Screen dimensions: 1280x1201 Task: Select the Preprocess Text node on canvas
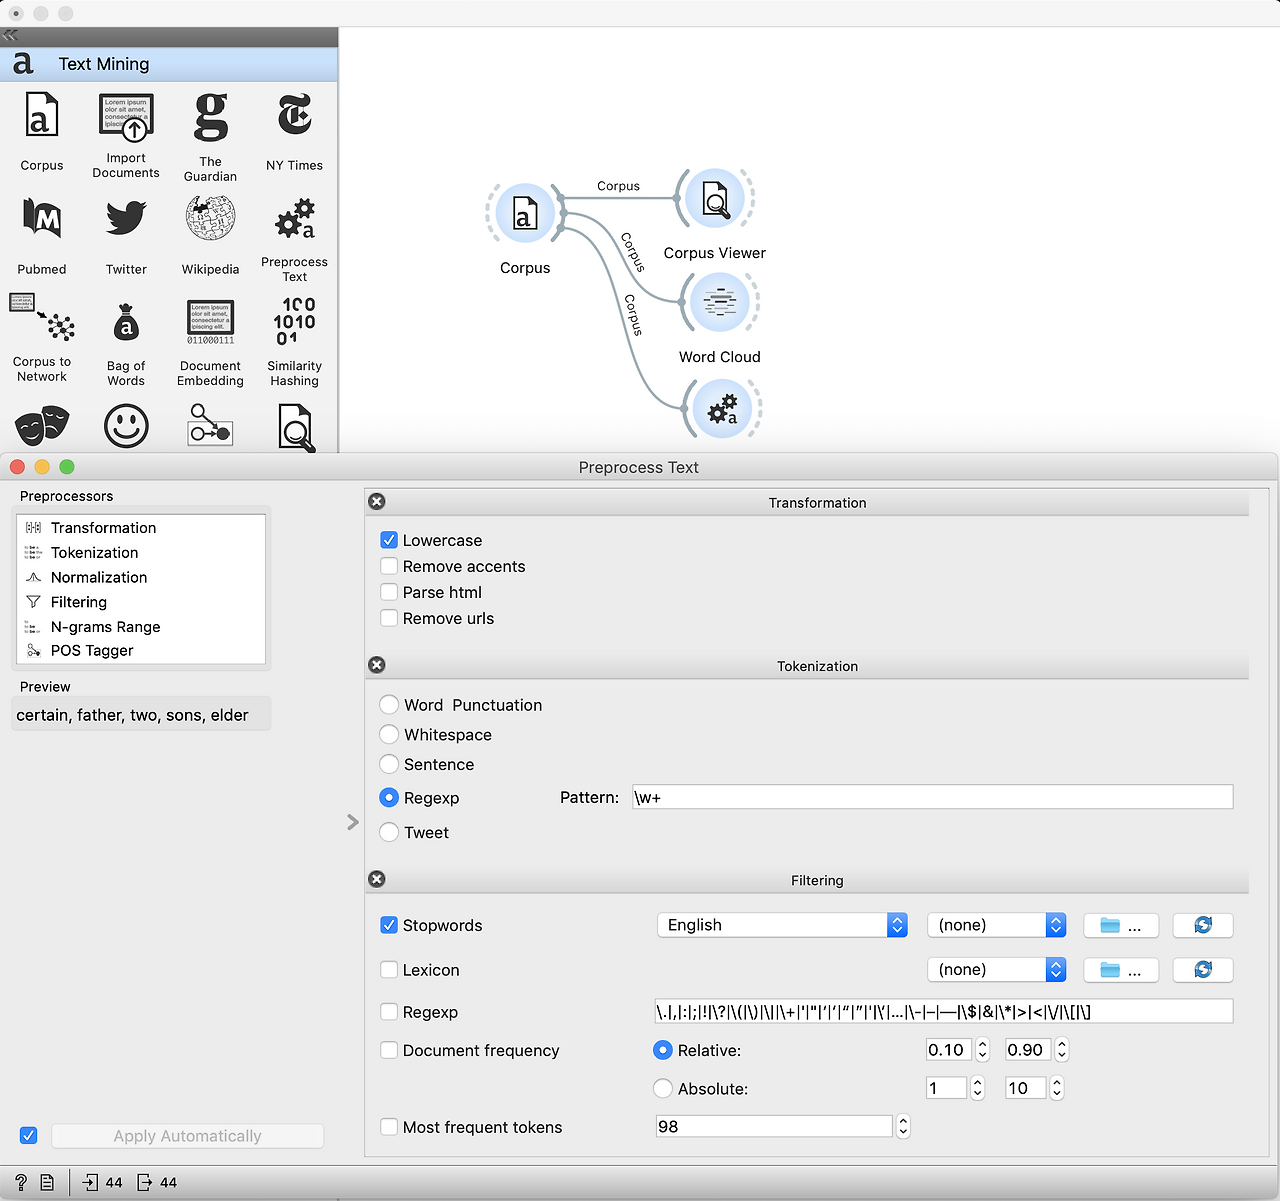[x=723, y=409]
